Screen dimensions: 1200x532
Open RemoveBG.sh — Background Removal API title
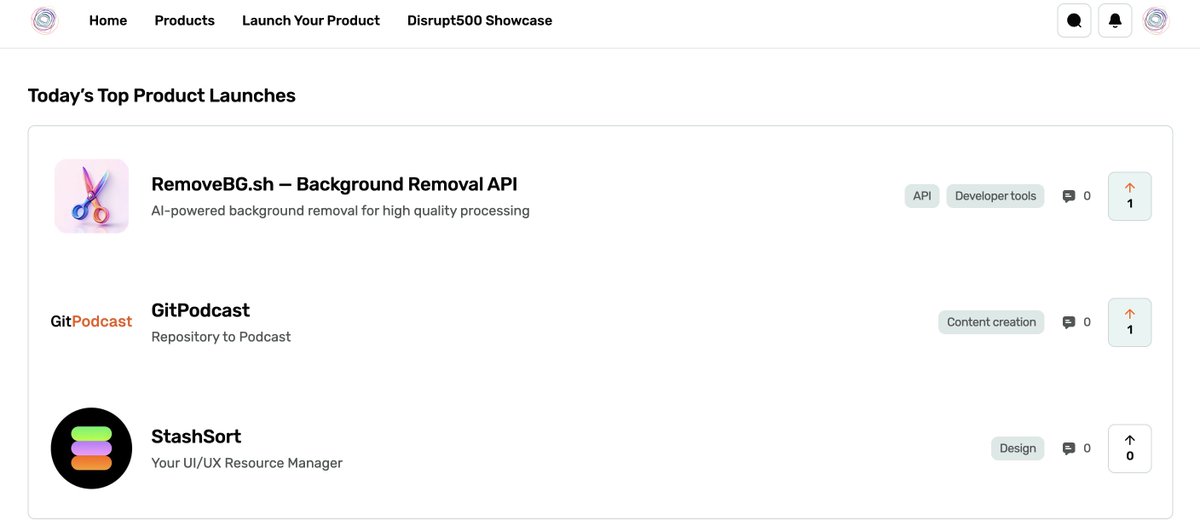(334, 184)
